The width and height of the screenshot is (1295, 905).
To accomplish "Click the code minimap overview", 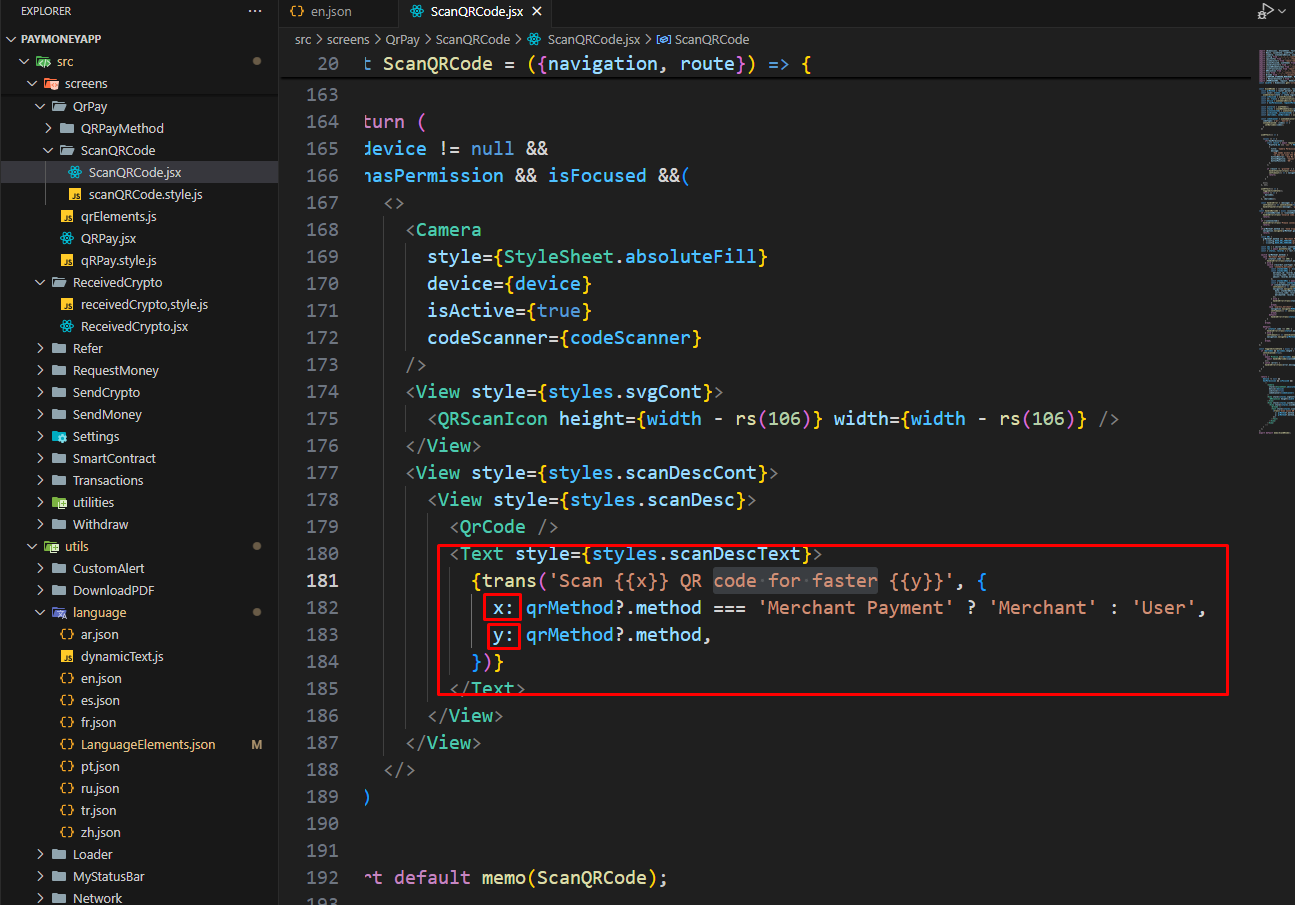I will pyautogui.click(x=1275, y=240).
